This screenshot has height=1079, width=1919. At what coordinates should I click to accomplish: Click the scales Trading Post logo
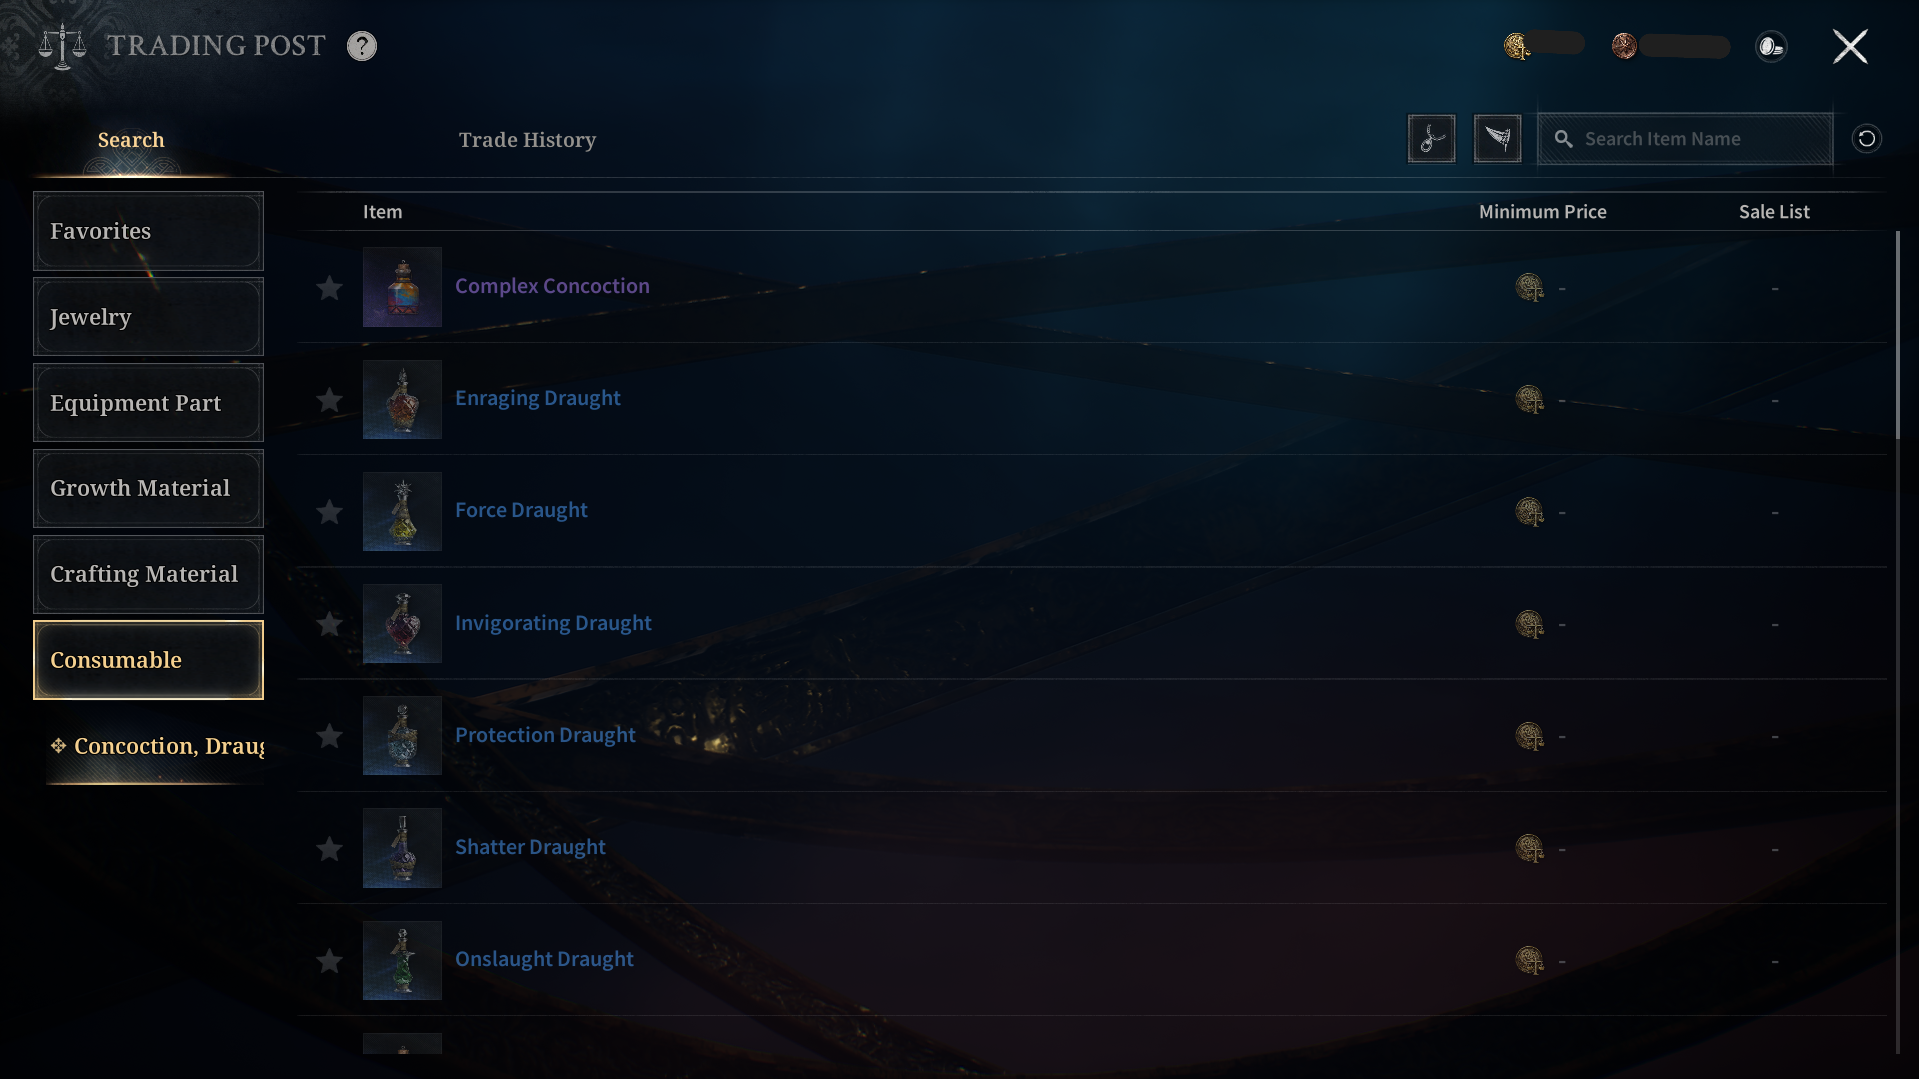coord(62,46)
